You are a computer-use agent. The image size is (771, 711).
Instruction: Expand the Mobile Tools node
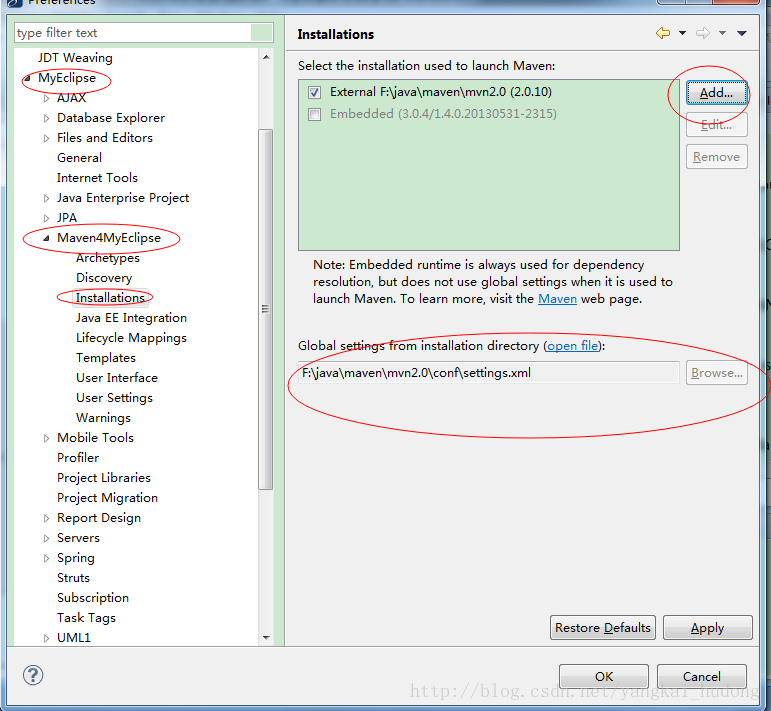coord(46,438)
